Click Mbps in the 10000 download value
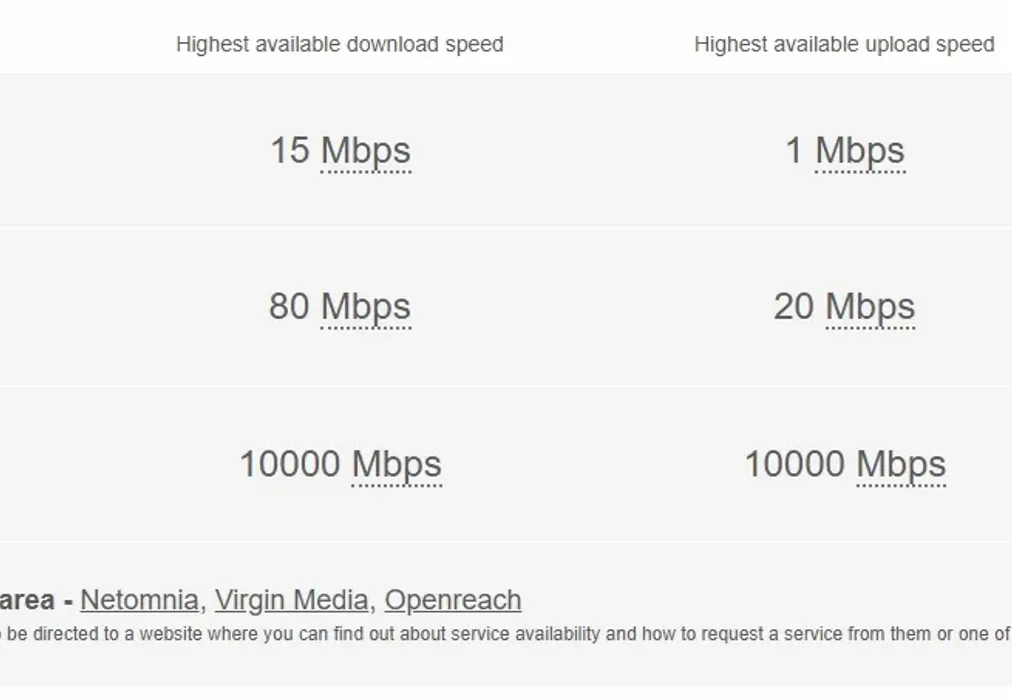This screenshot has width=1012, height=700. pyautogui.click(x=397, y=465)
